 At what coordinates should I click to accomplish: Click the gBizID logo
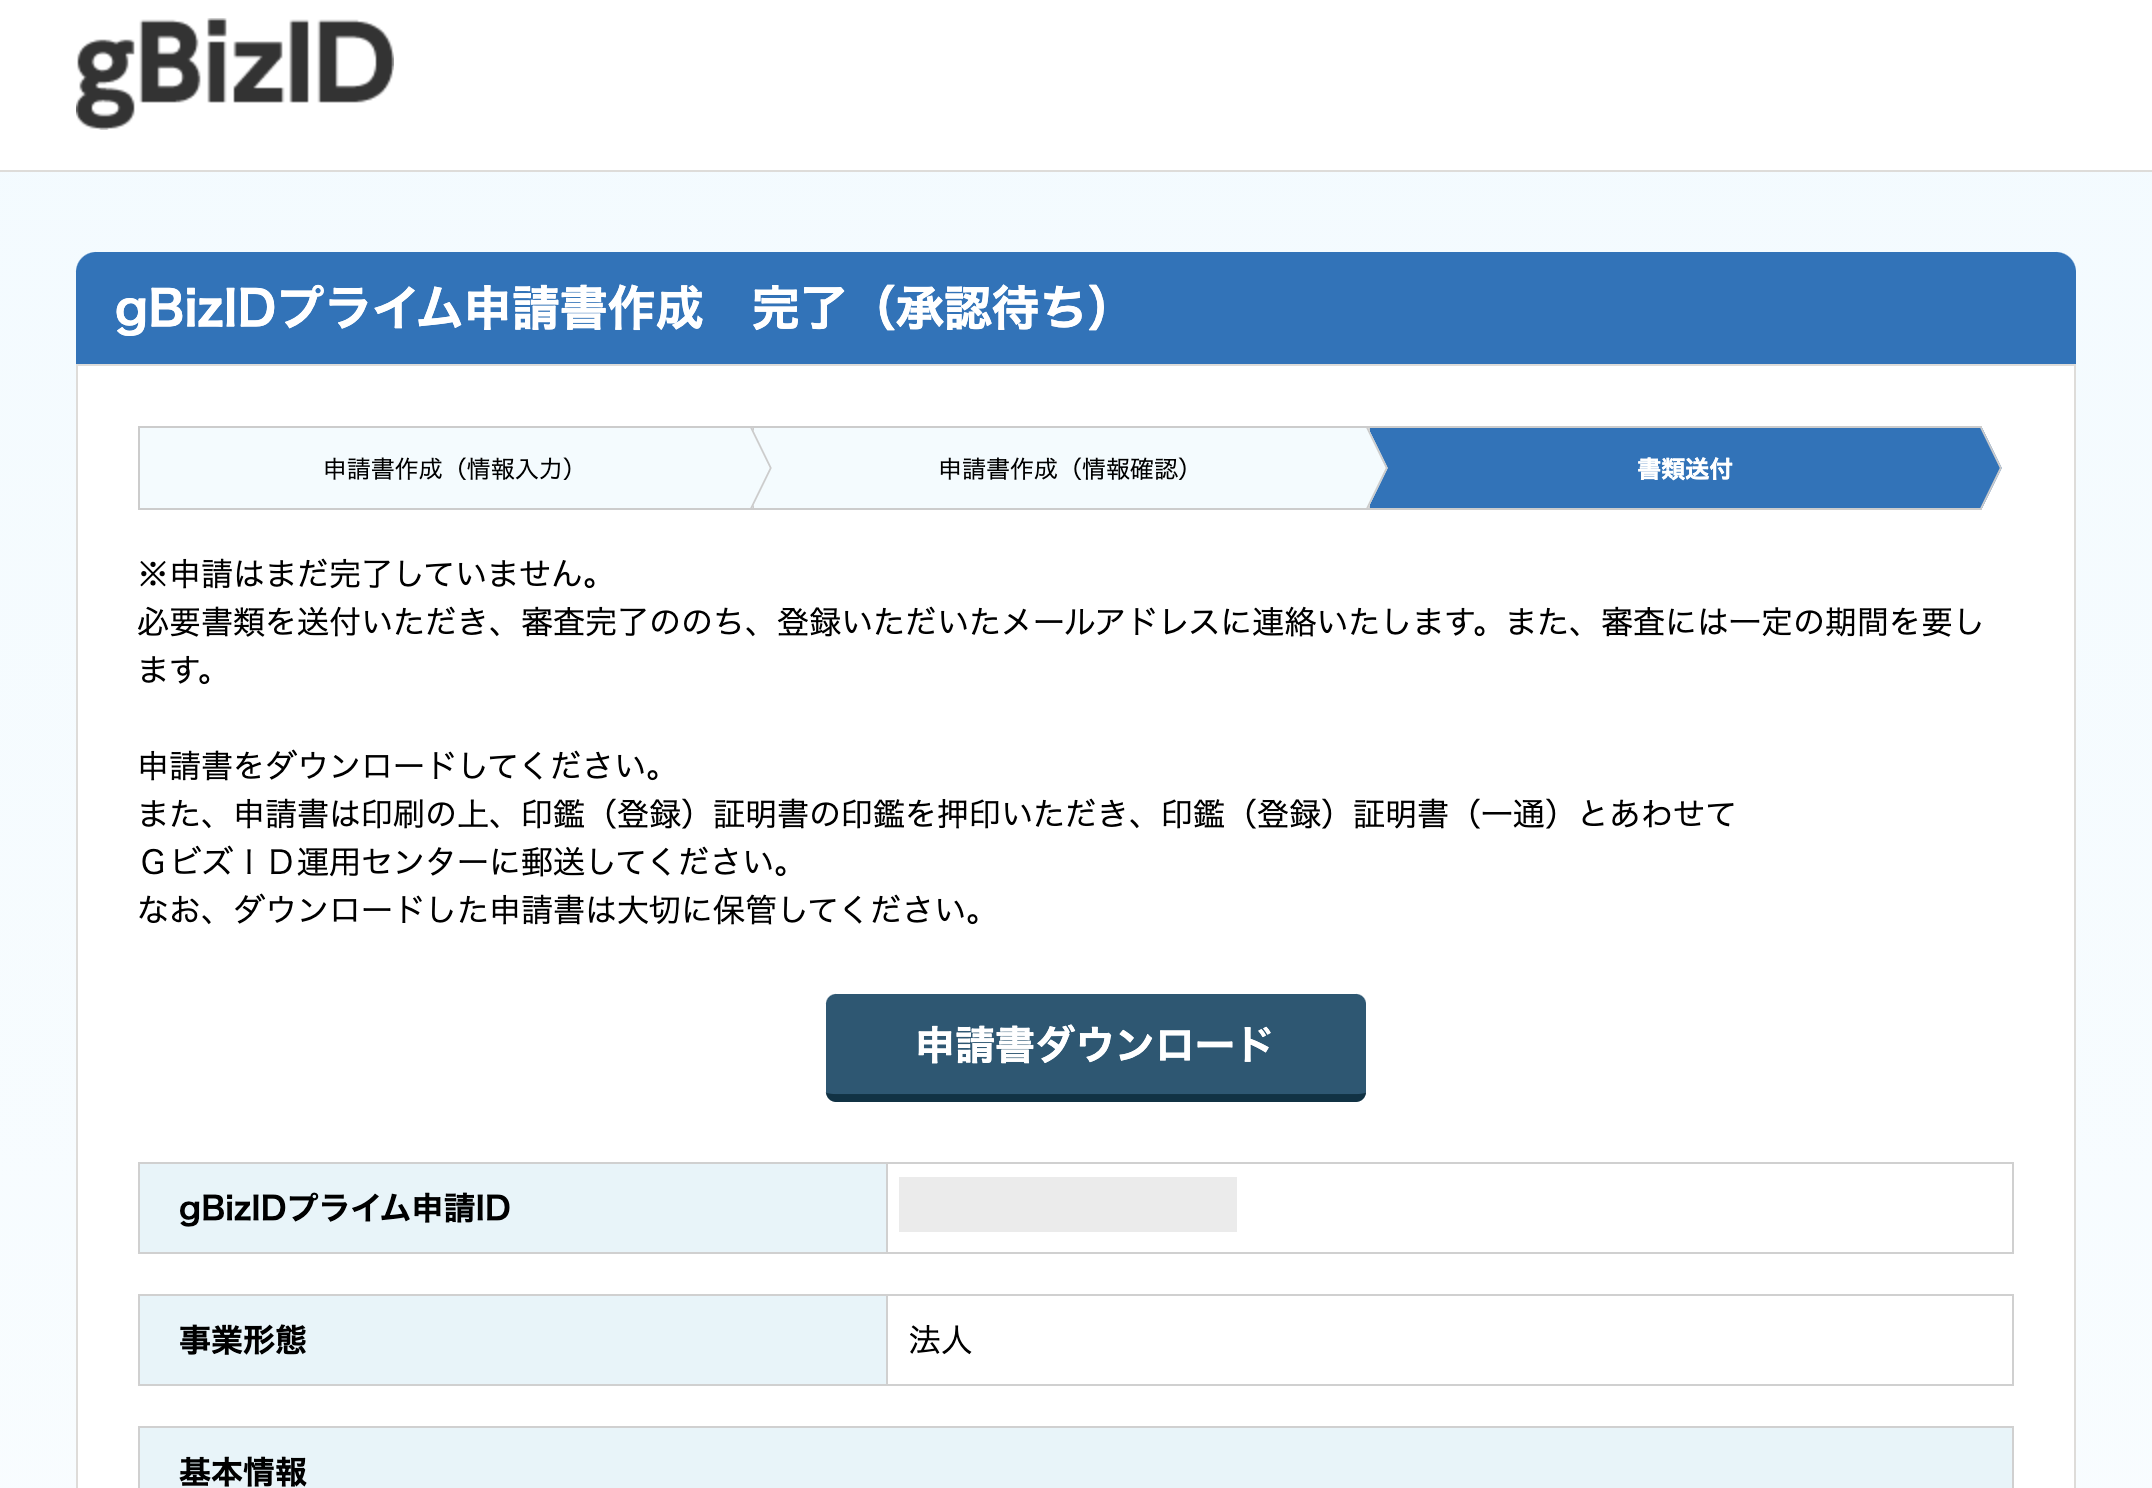click(235, 72)
